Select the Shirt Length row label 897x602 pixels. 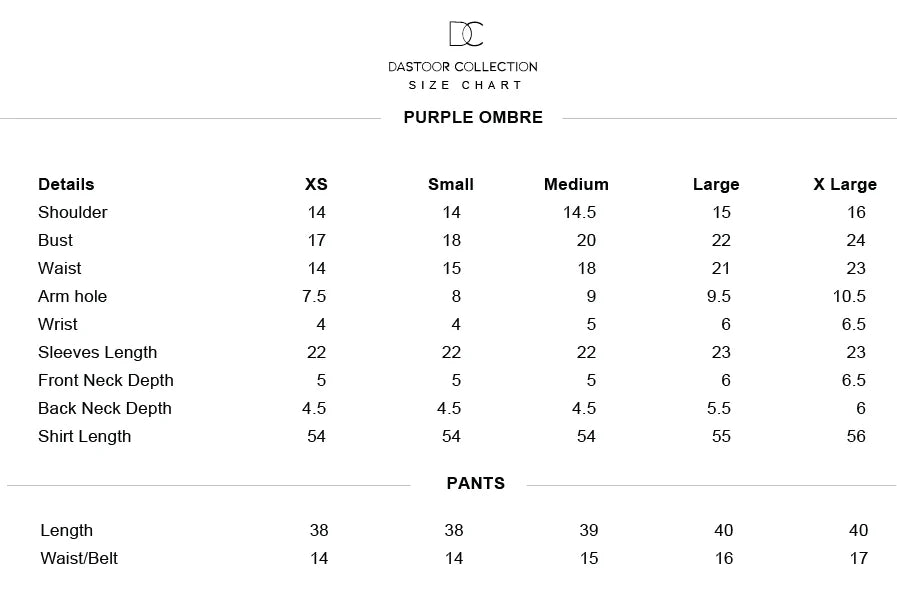pyautogui.click(x=85, y=437)
